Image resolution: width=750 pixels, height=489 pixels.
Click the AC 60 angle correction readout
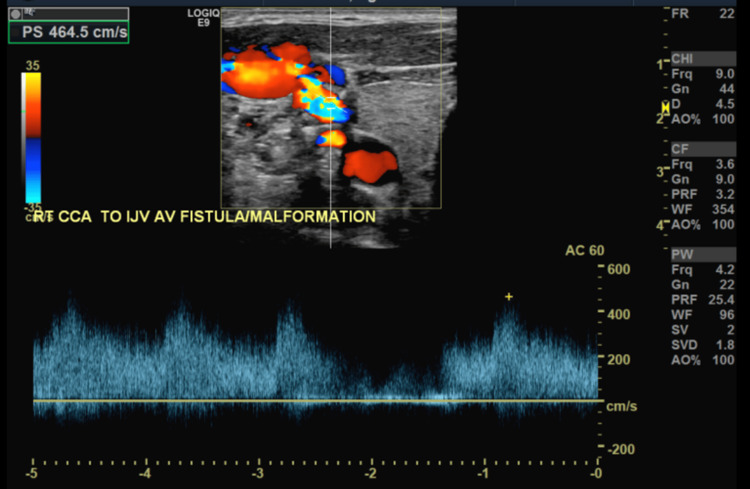(585, 251)
